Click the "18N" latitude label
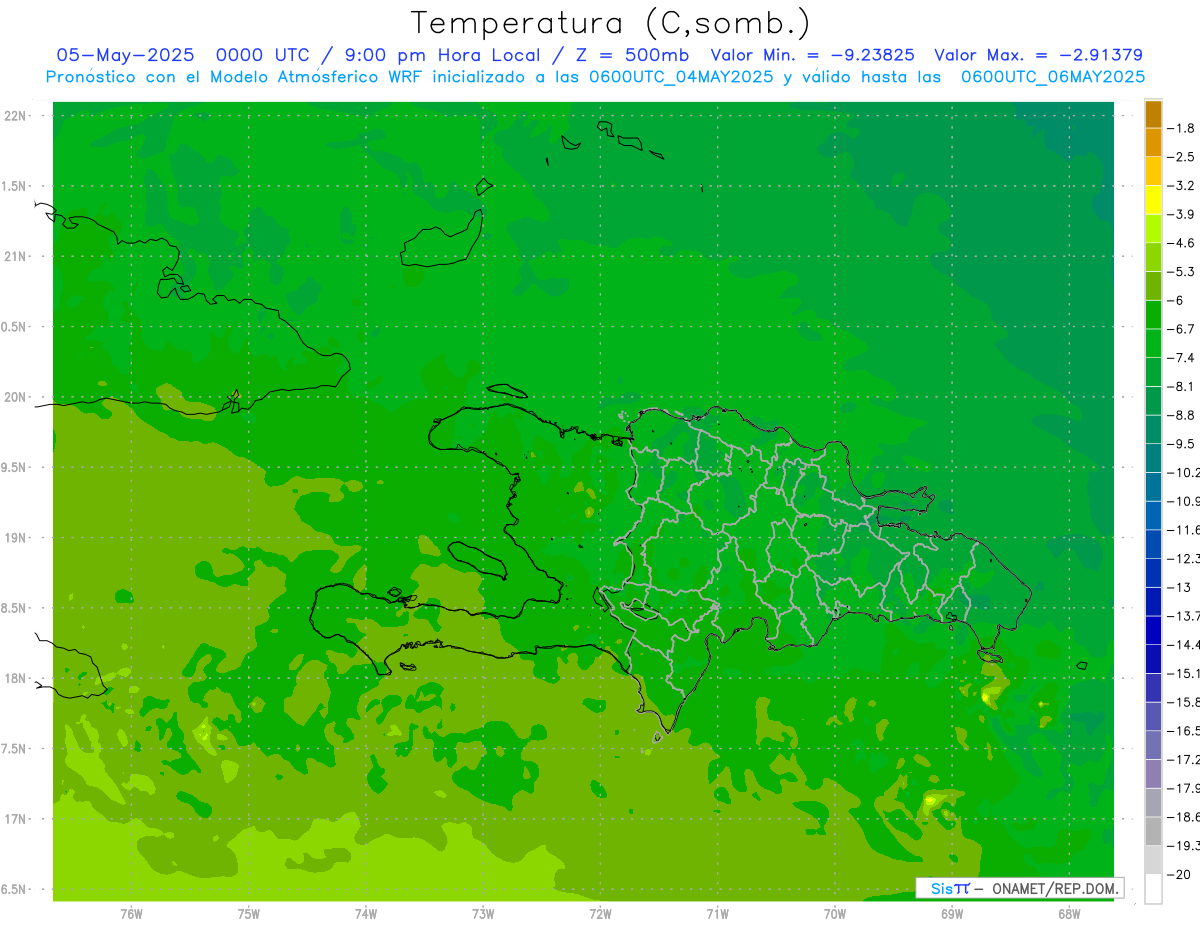Viewport: 1200px width, 927px height. click(16, 678)
